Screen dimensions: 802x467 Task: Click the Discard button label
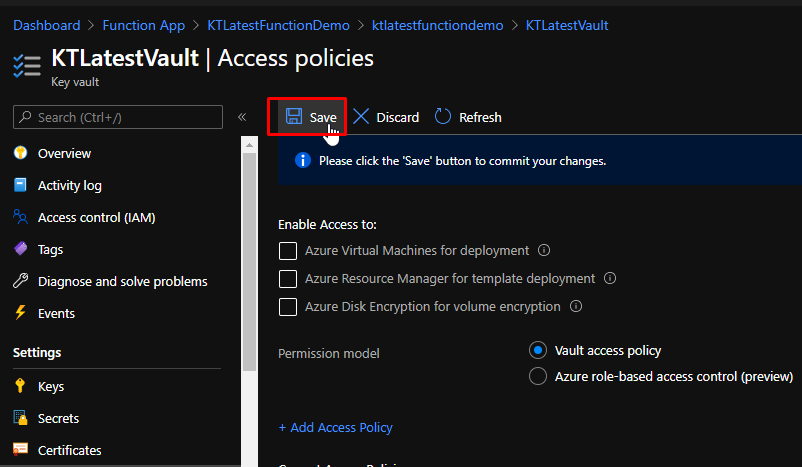(397, 117)
